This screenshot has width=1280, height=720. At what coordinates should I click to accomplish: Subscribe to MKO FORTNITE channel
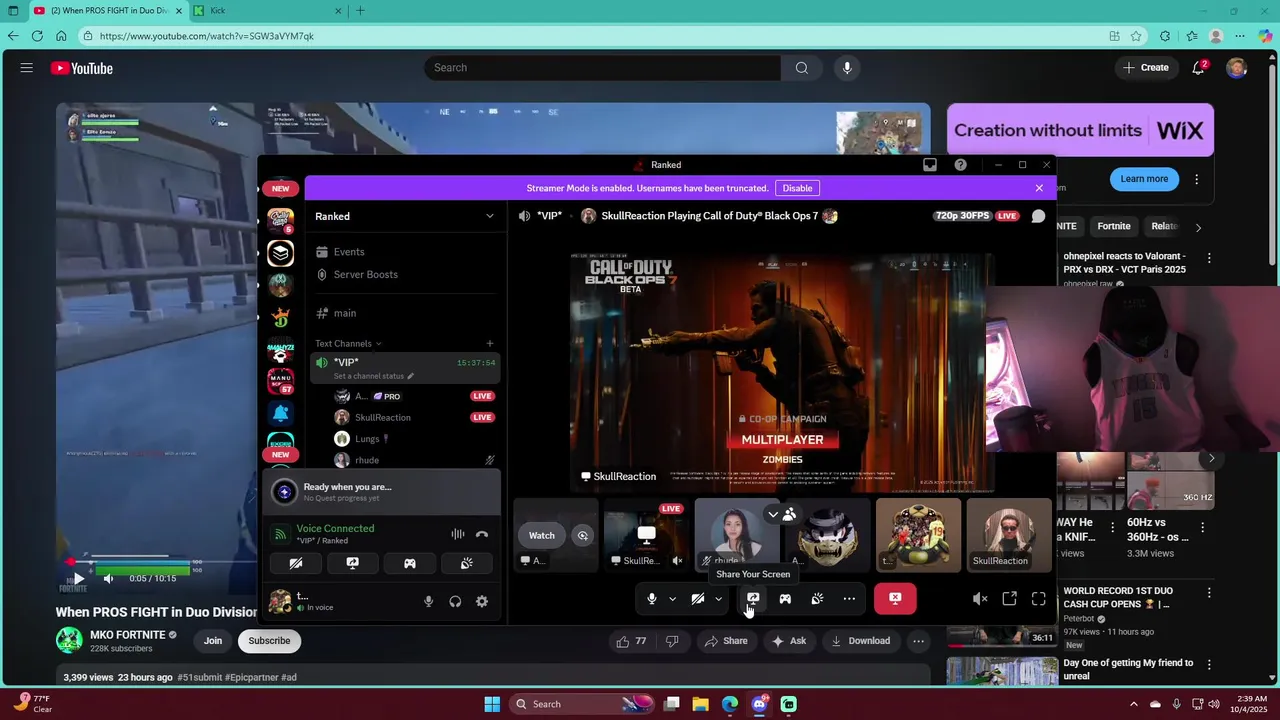click(269, 641)
